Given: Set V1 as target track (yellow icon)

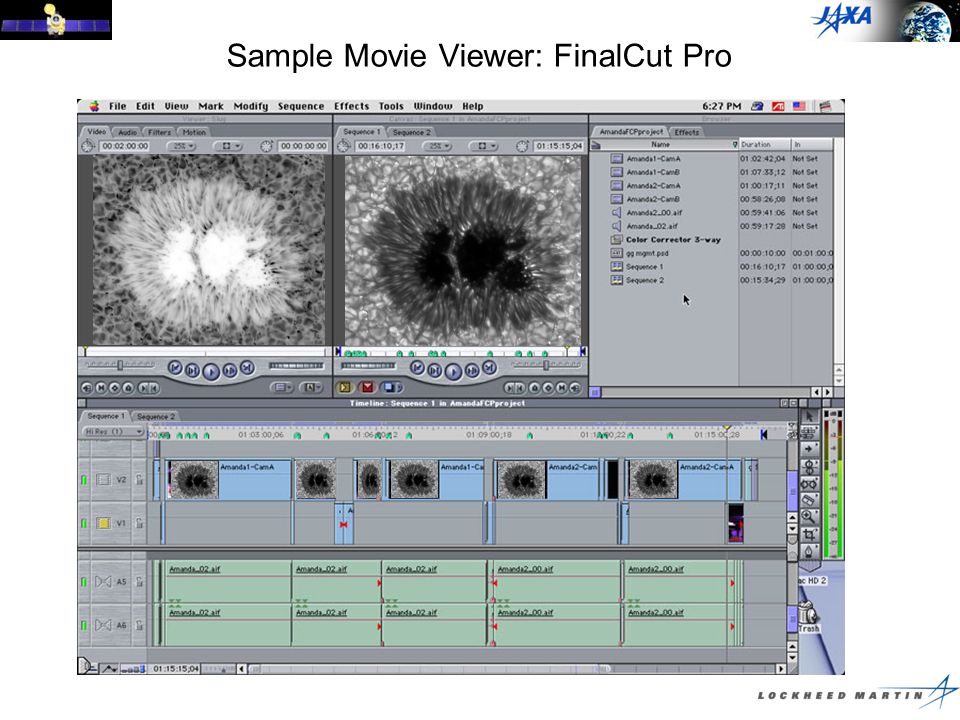Looking at the screenshot, I should pos(103,523).
